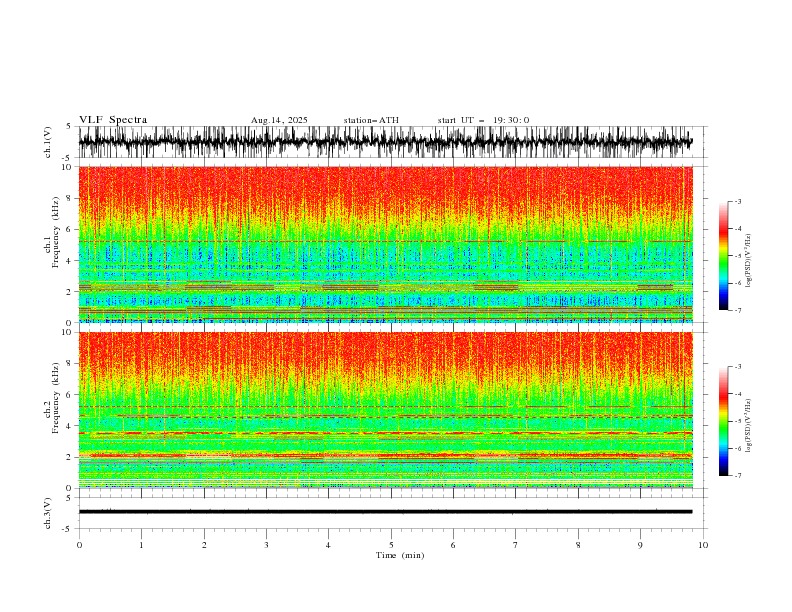This screenshot has width=792, height=612.
Task: Click the lower color scale bar for ch.2
Action: click(723, 421)
